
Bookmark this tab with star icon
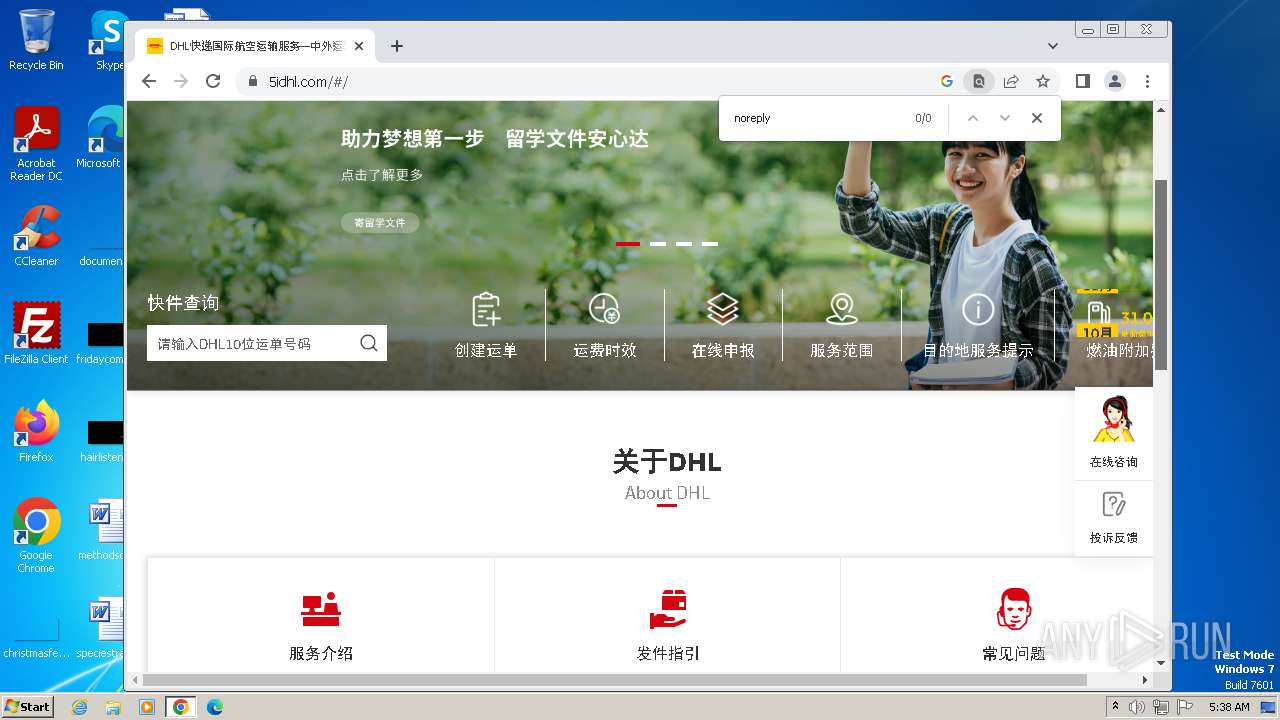pyautogui.click(x=1043, y=81)
